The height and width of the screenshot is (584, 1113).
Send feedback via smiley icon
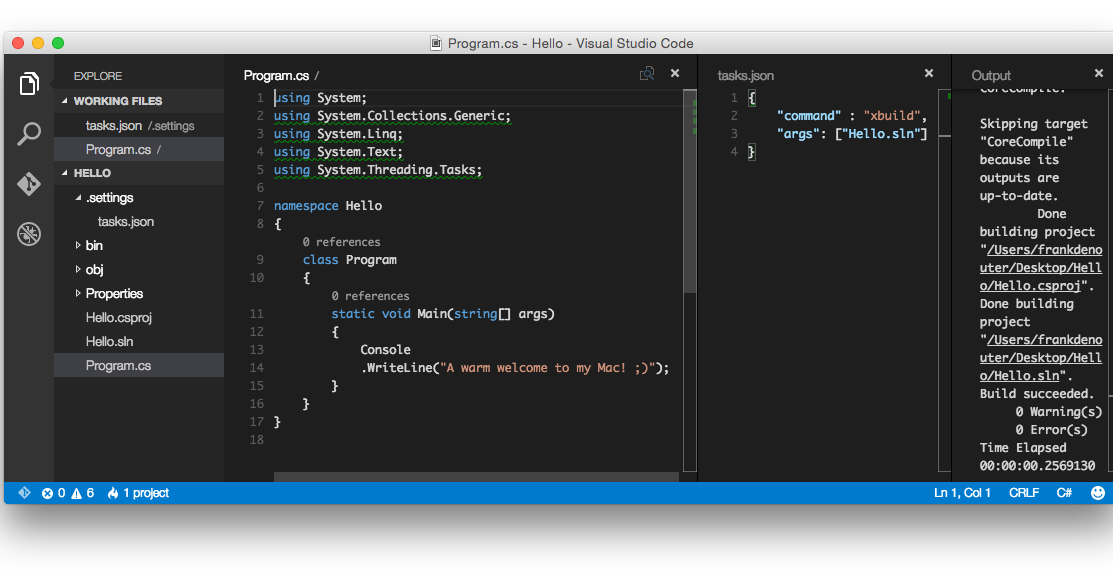1097,492
